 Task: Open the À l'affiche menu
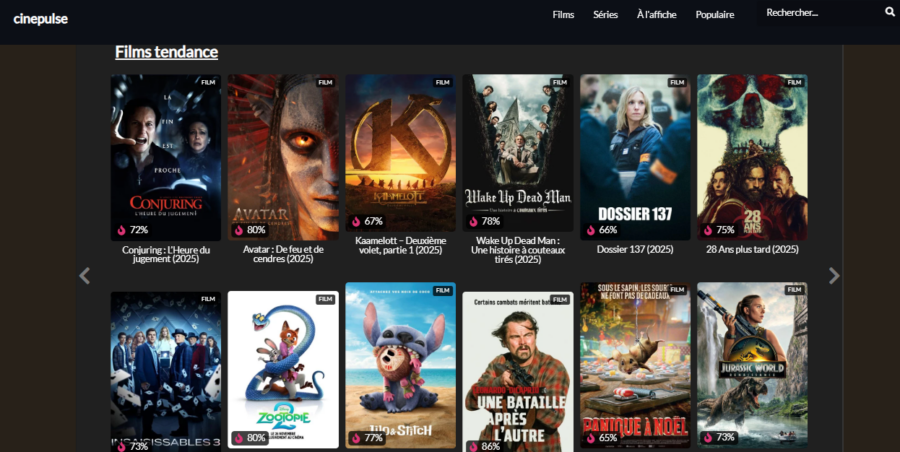657,15
